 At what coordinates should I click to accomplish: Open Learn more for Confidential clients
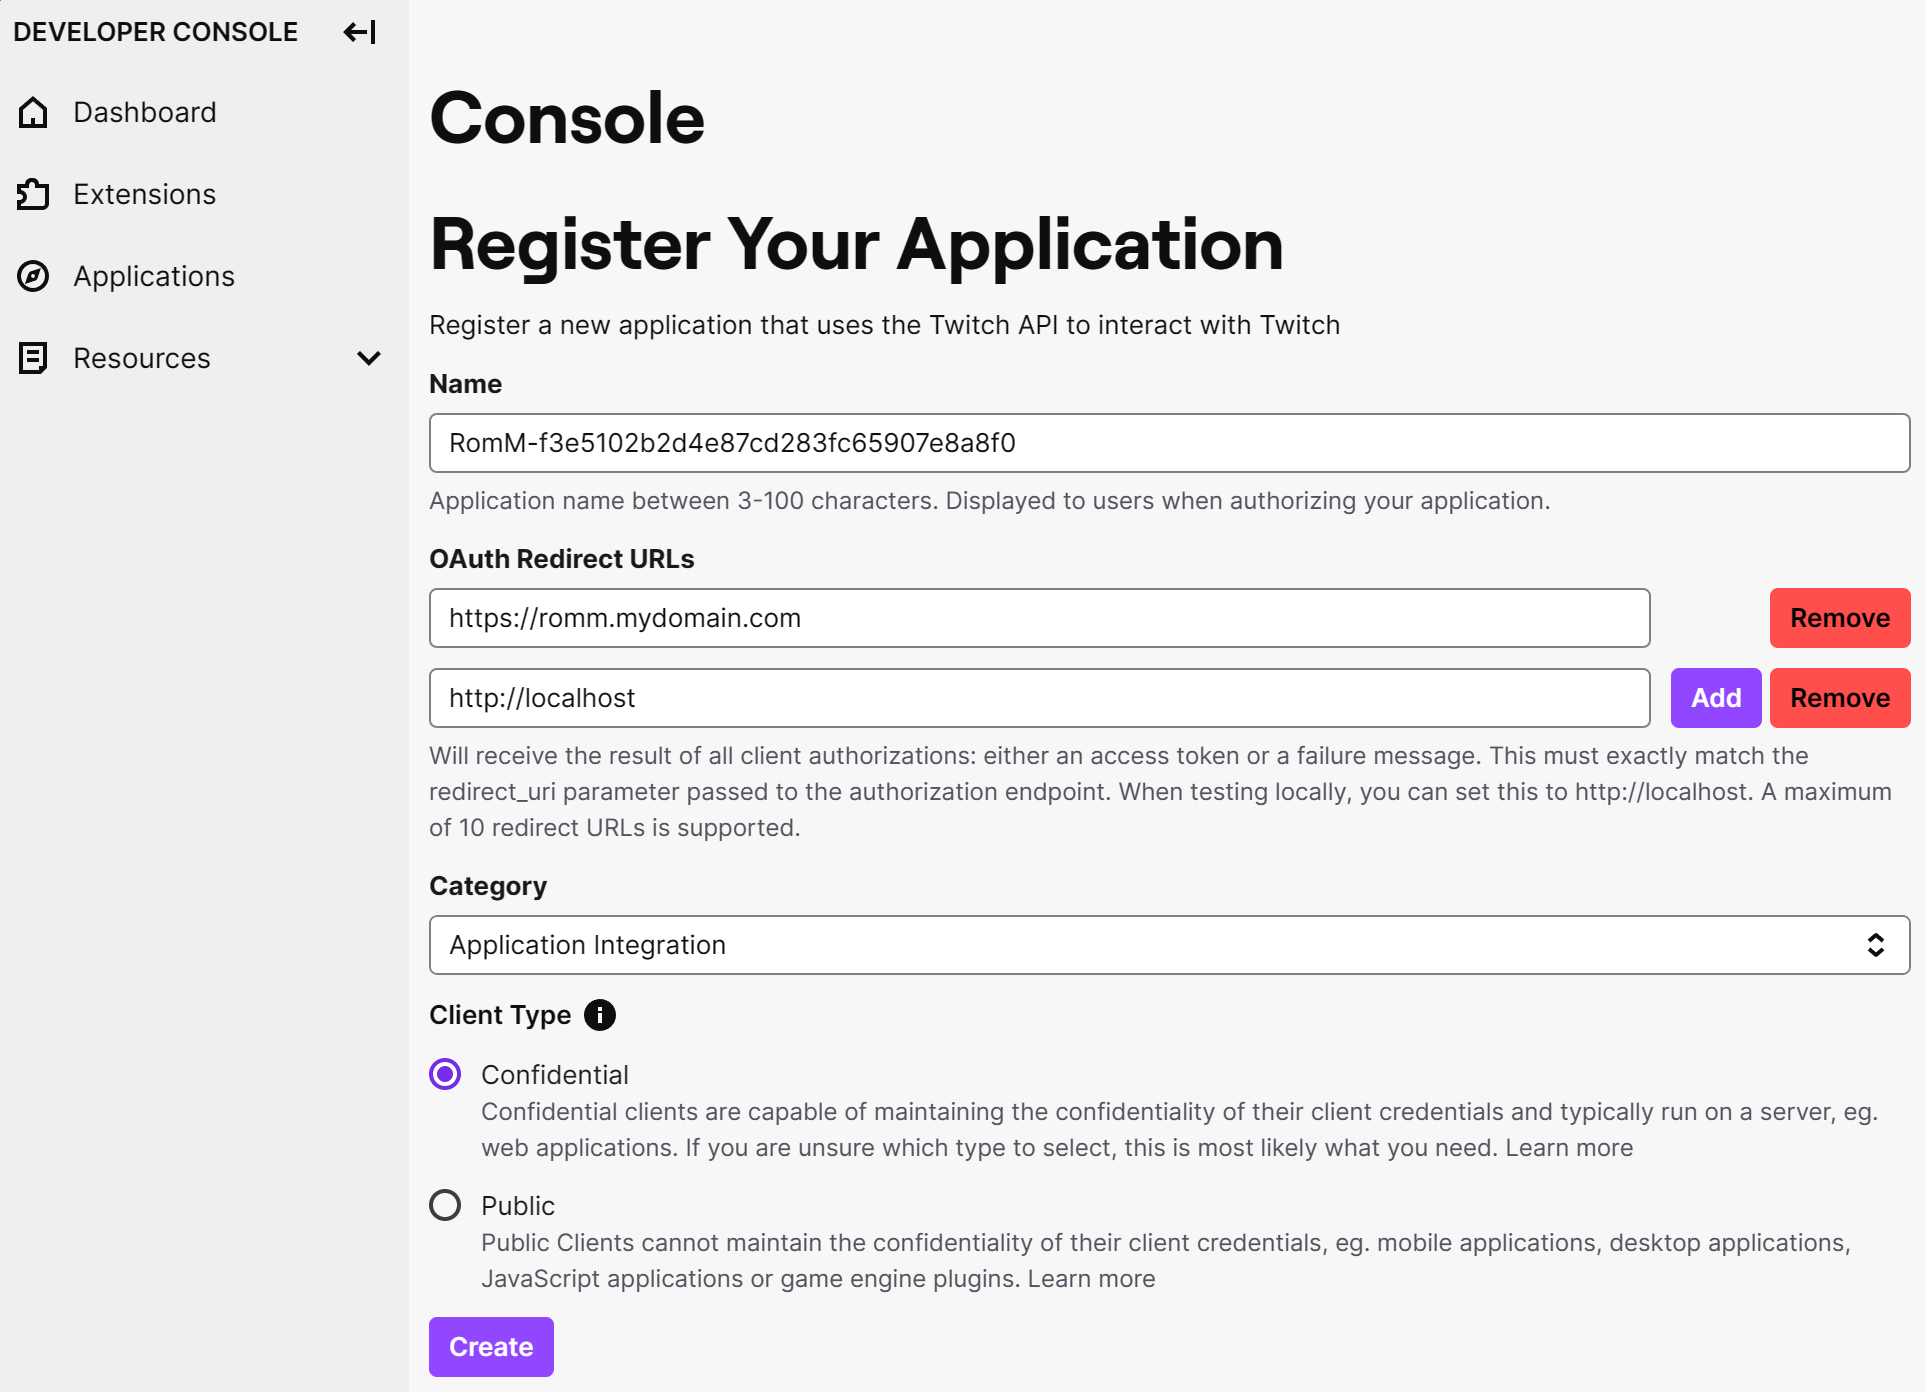(x=1569, y=1148)
